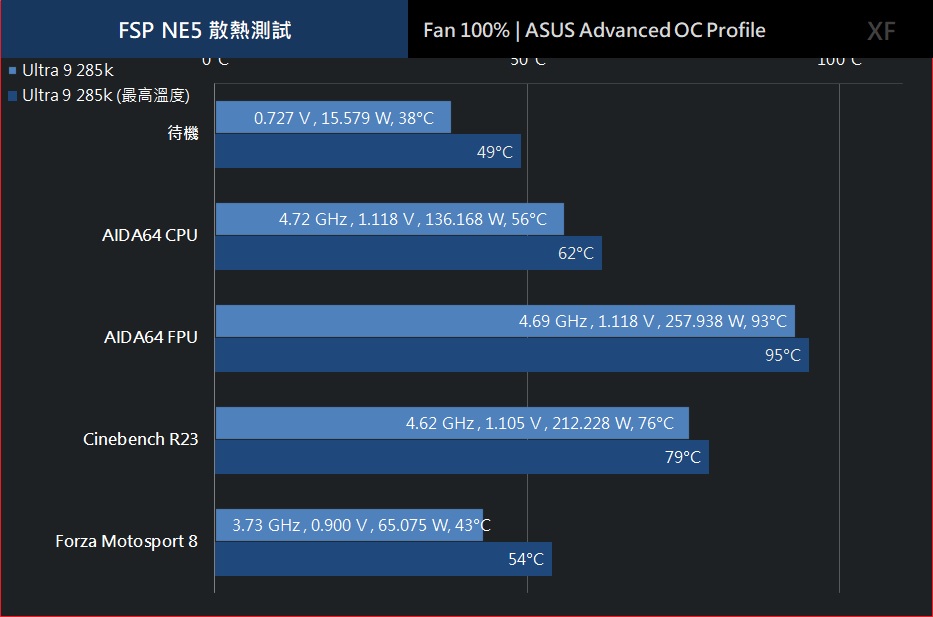Select the XF logo in the header
Viewport: 933px width, 617px height.
click(881, 31)
